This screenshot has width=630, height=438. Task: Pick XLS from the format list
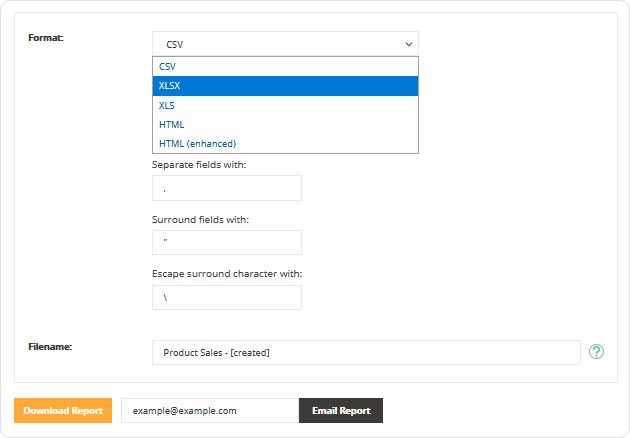284,105
